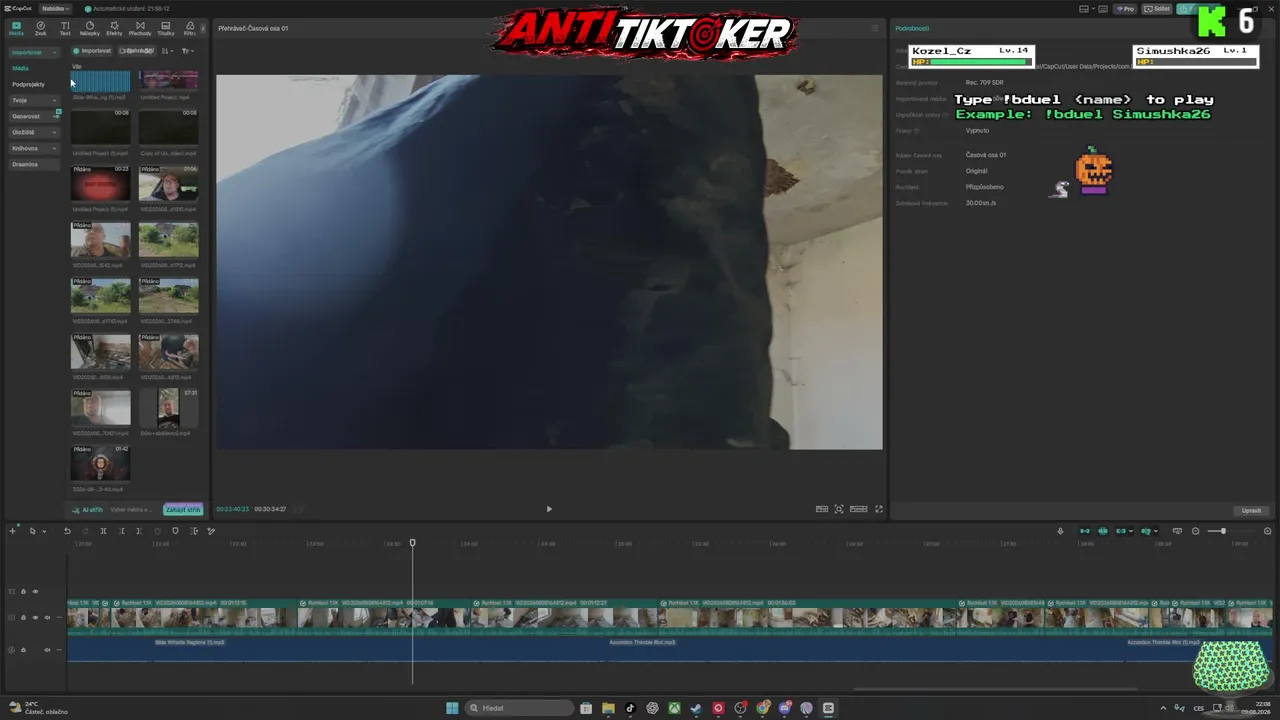Expand the Generovat sidebar section

point(34,116)
